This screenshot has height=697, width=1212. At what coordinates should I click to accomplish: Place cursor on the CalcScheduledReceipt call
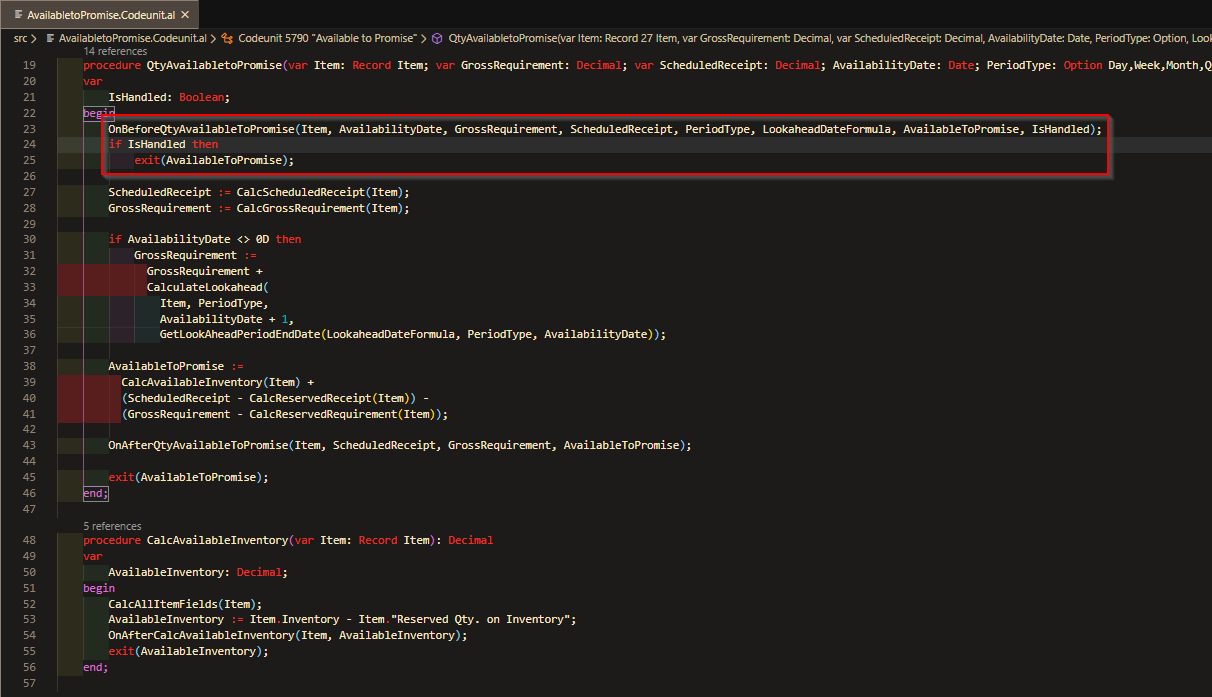tap(302, 191)
